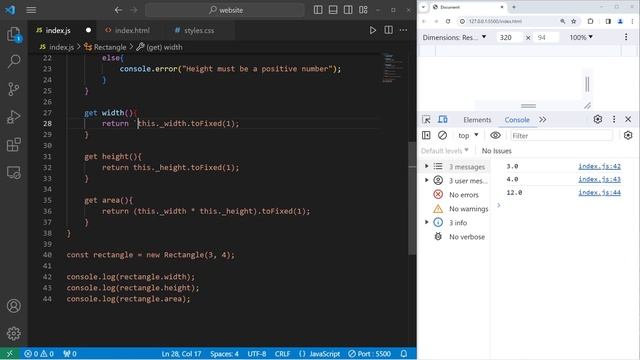The height and width of the screenshot is (360, 640).
Task: Open the Dimensions responsive dropdown
Action: pyautogui.click(x=454, y=37)
